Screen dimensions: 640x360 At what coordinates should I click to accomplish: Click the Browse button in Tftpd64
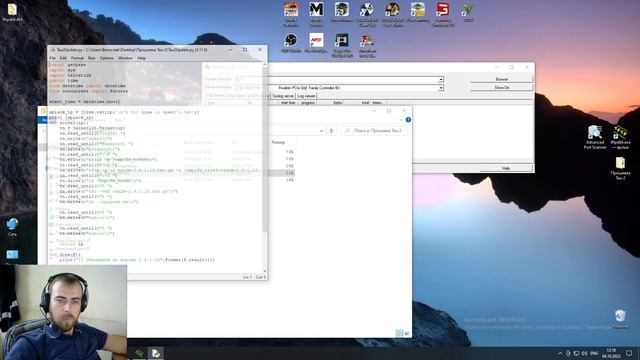coord(502,79)
